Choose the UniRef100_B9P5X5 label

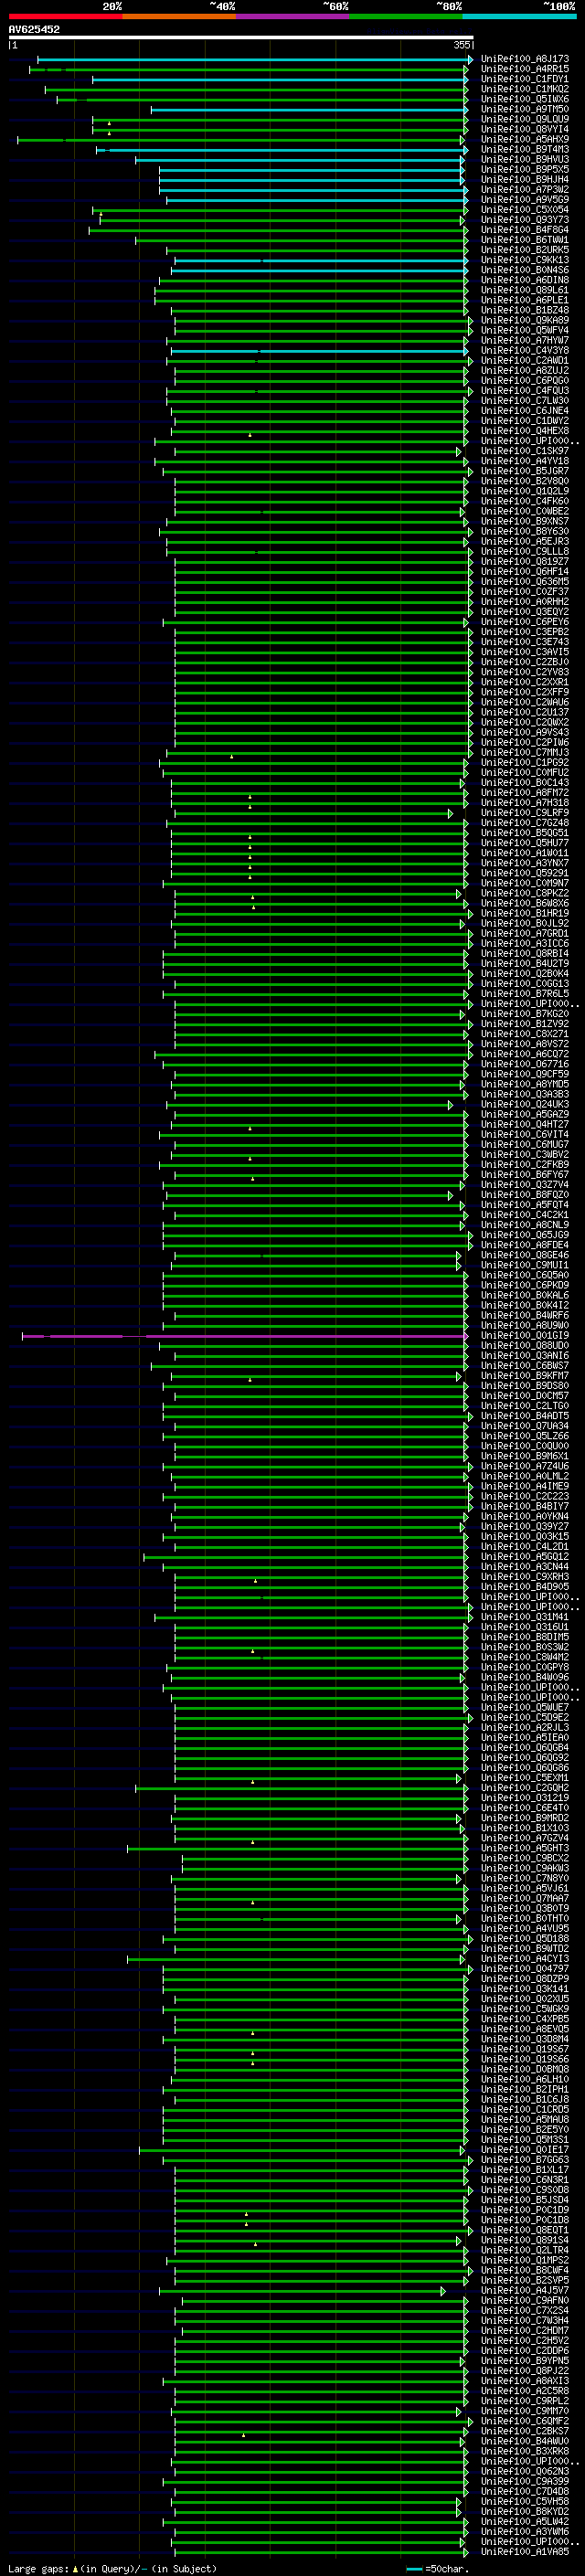[x=524, y=169]
